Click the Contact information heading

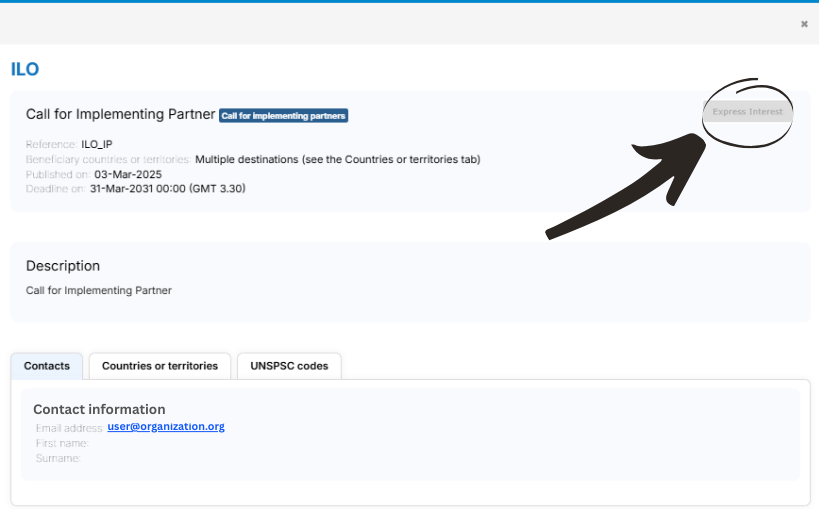coord(99,409)
